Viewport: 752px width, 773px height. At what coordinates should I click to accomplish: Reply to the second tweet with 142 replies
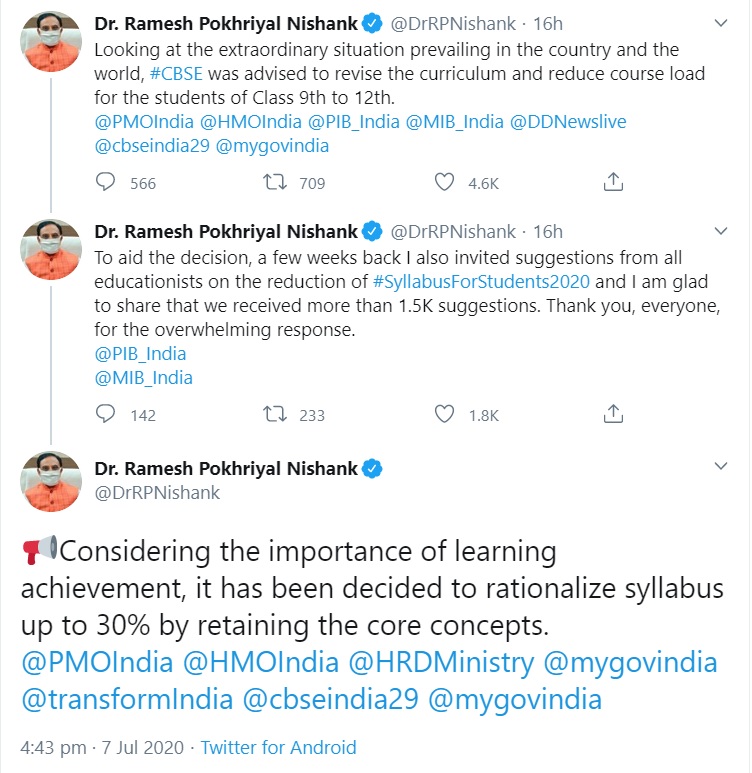click(x=106, y=414)
